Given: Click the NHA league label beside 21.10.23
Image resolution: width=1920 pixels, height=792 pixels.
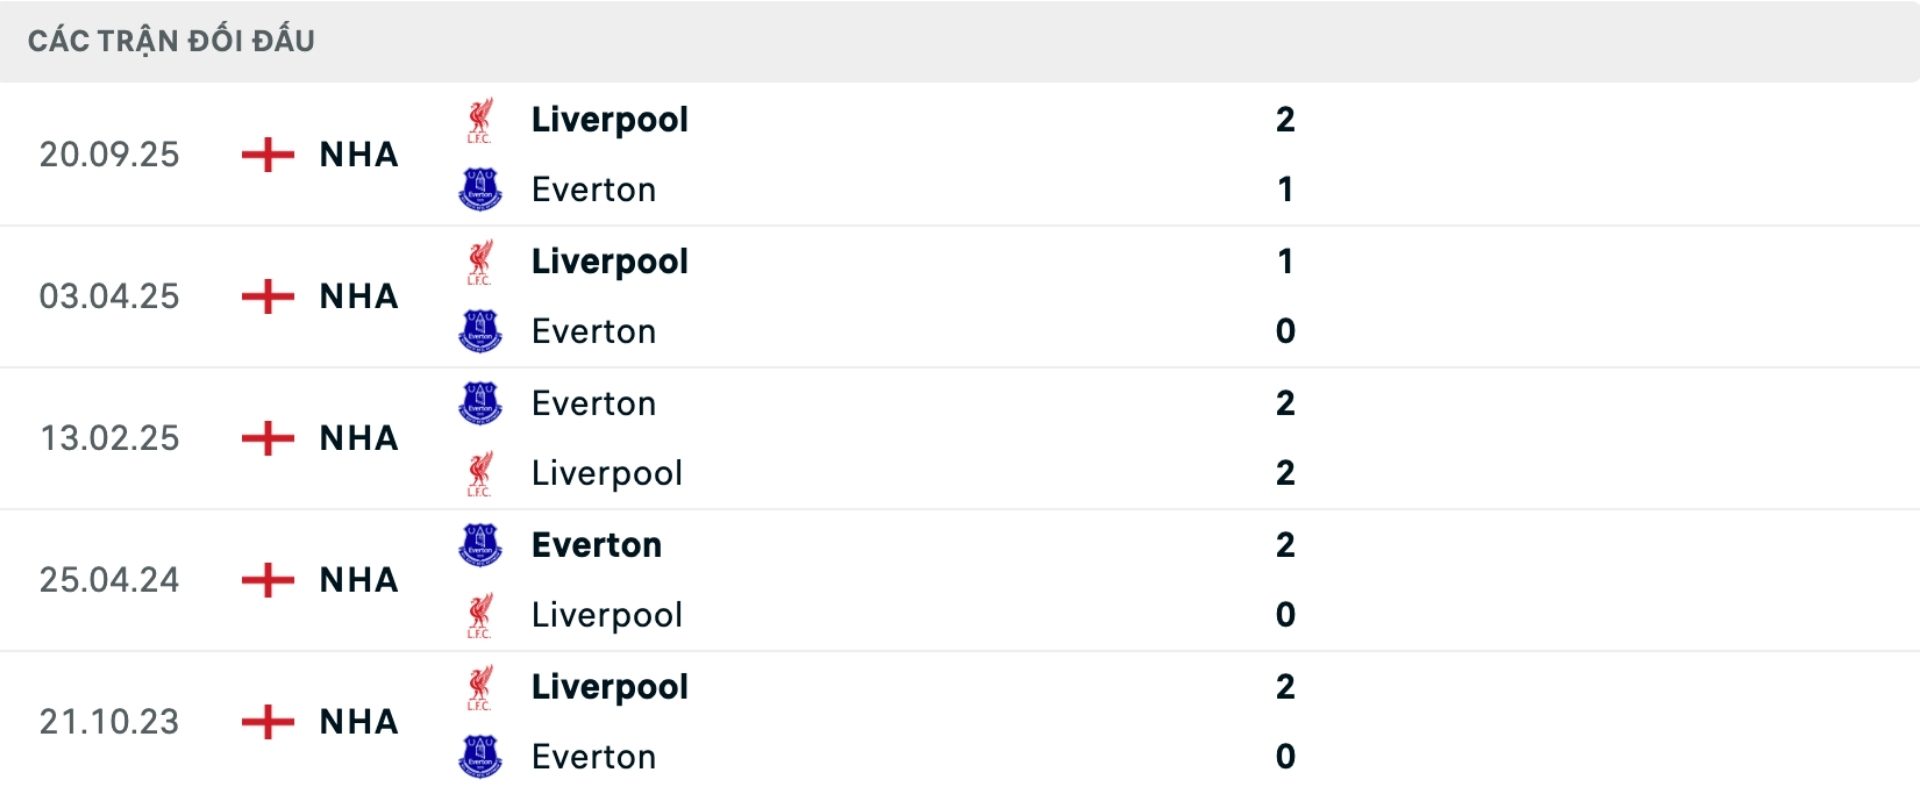Looking at the screenshot, I should (359, 722).
